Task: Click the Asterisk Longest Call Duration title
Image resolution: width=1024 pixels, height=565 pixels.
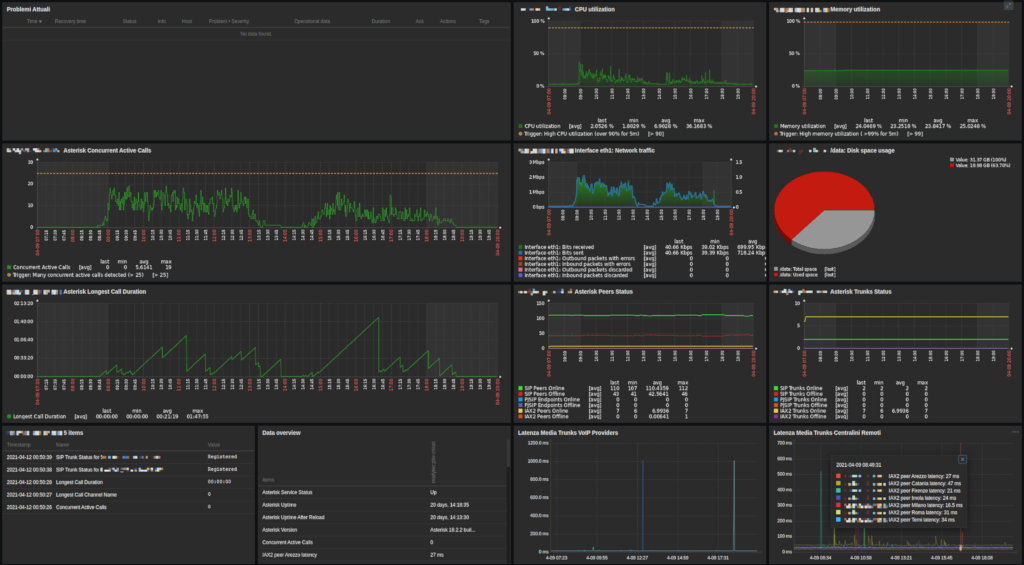Action: coord(104,291)
